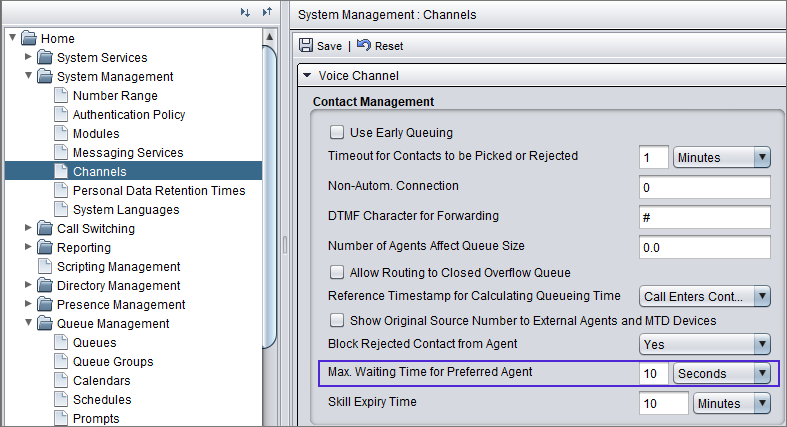The height and width of the screenshot is (427, 787).
Task: Click the DTMF Character for Forwarding field
Action: (x=704, y=216)
